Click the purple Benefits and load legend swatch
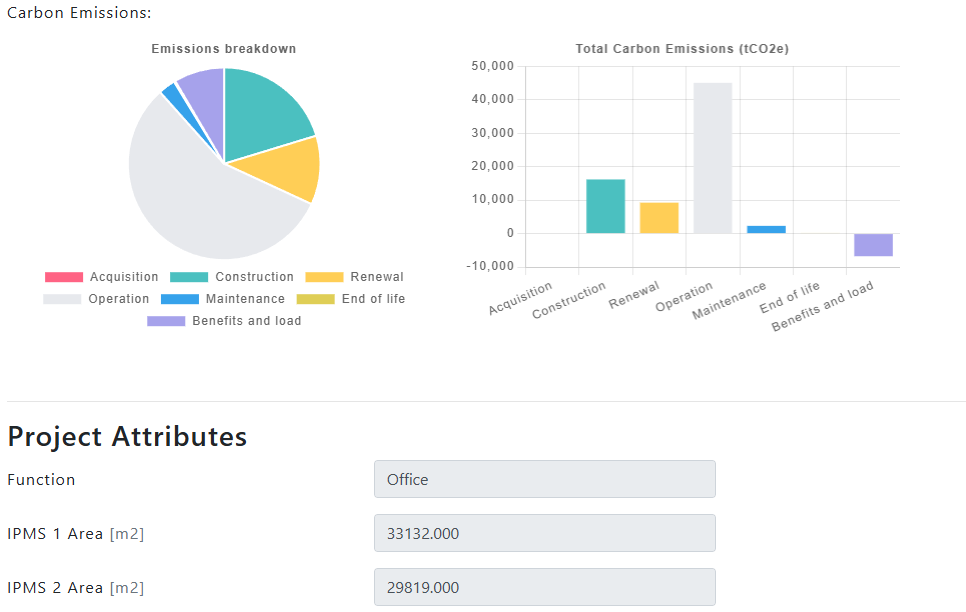Image resolution: width=966 pixels, height=612 pixels. tap(165, 320)
